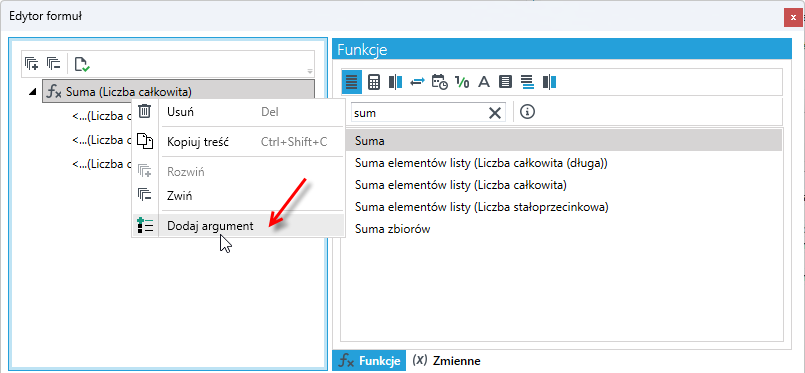
Task: Click the trash icon next to Usuń
Action: tap(145, 111)
